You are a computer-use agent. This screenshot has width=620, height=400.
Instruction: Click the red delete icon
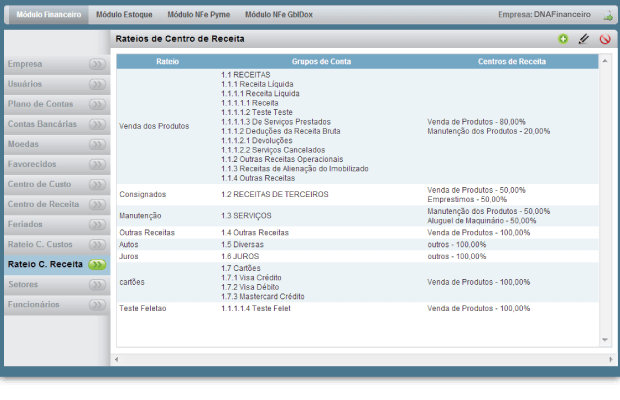pyautogui.click(x=605, y=39)
